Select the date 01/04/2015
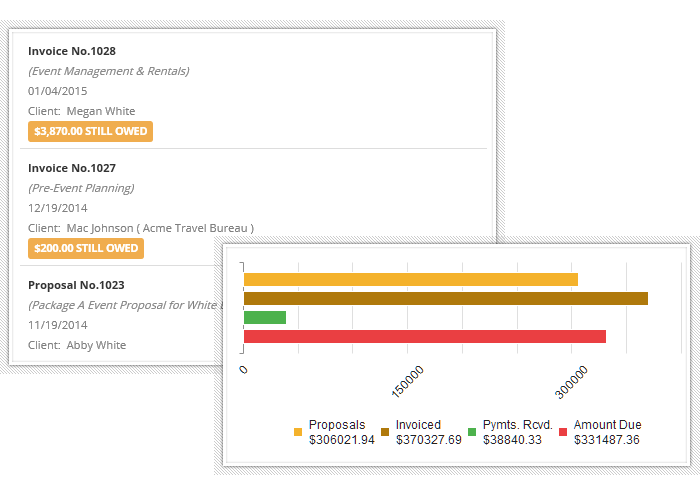 pos(58,91)
